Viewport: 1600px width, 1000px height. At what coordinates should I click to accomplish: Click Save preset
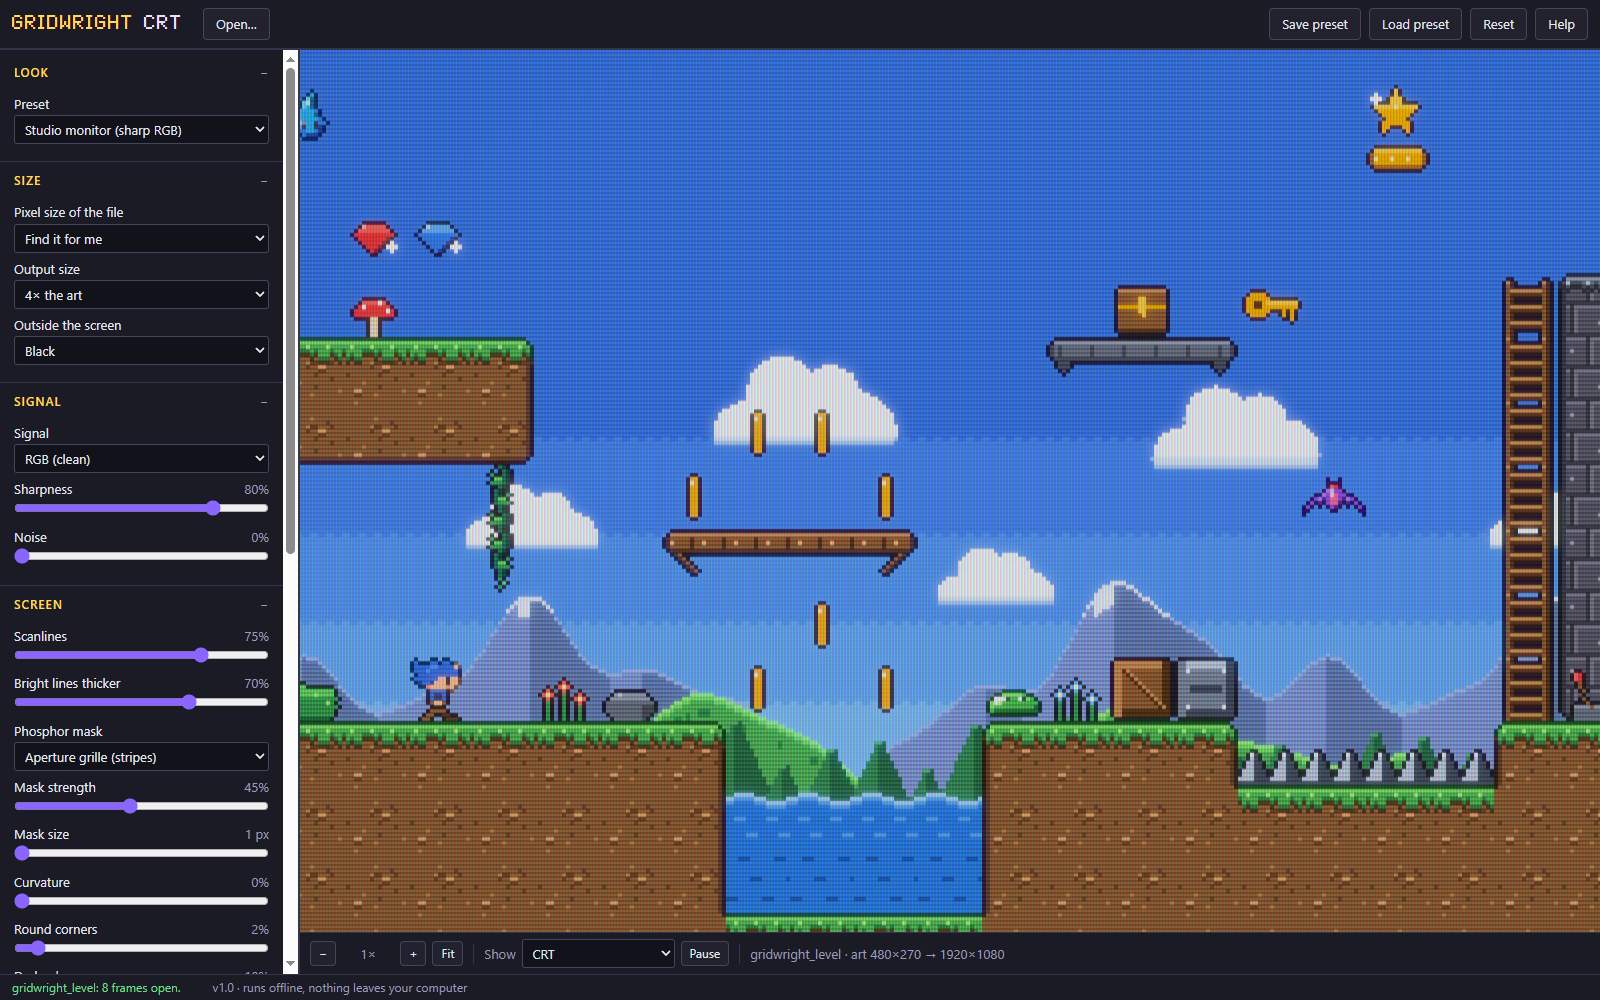pos(1315,24)
